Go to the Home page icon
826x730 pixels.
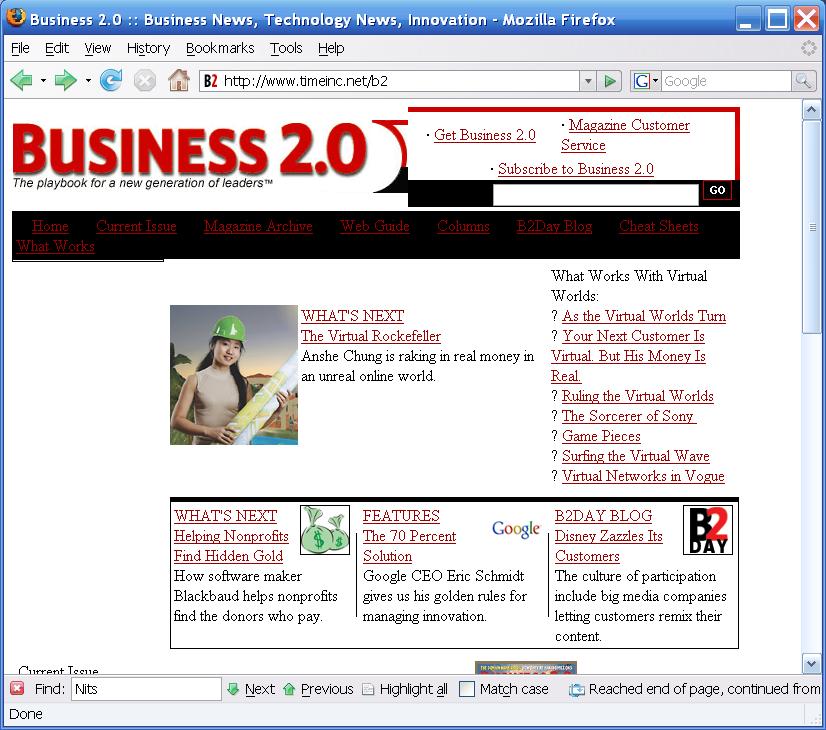pos(179,80)
